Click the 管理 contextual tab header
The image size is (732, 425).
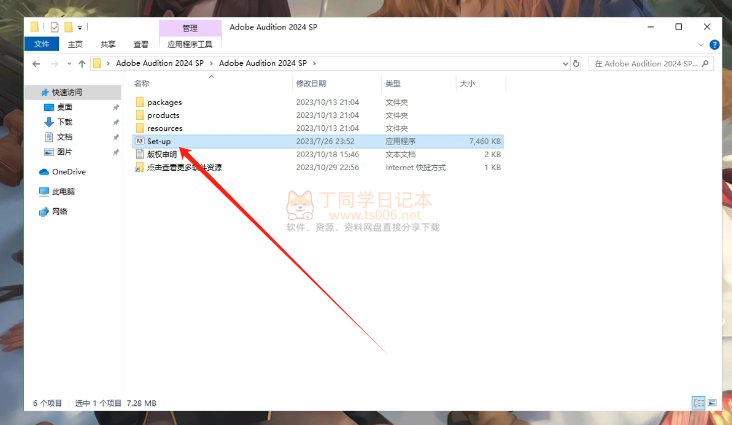[x=190, y=28]
